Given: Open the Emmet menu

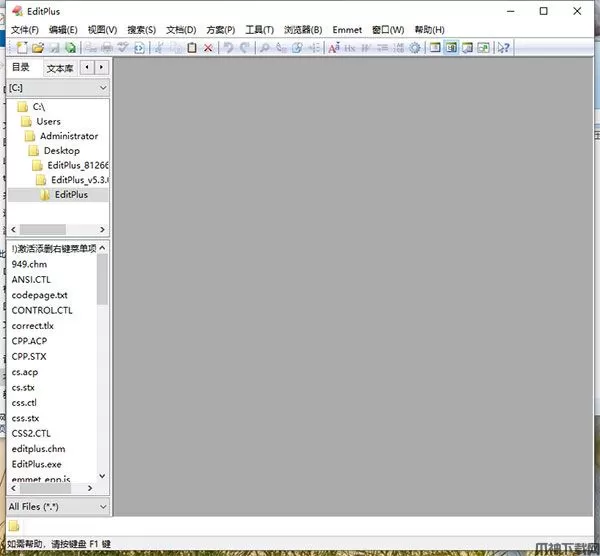Looking at the screenshot, I should coord(347,30).
